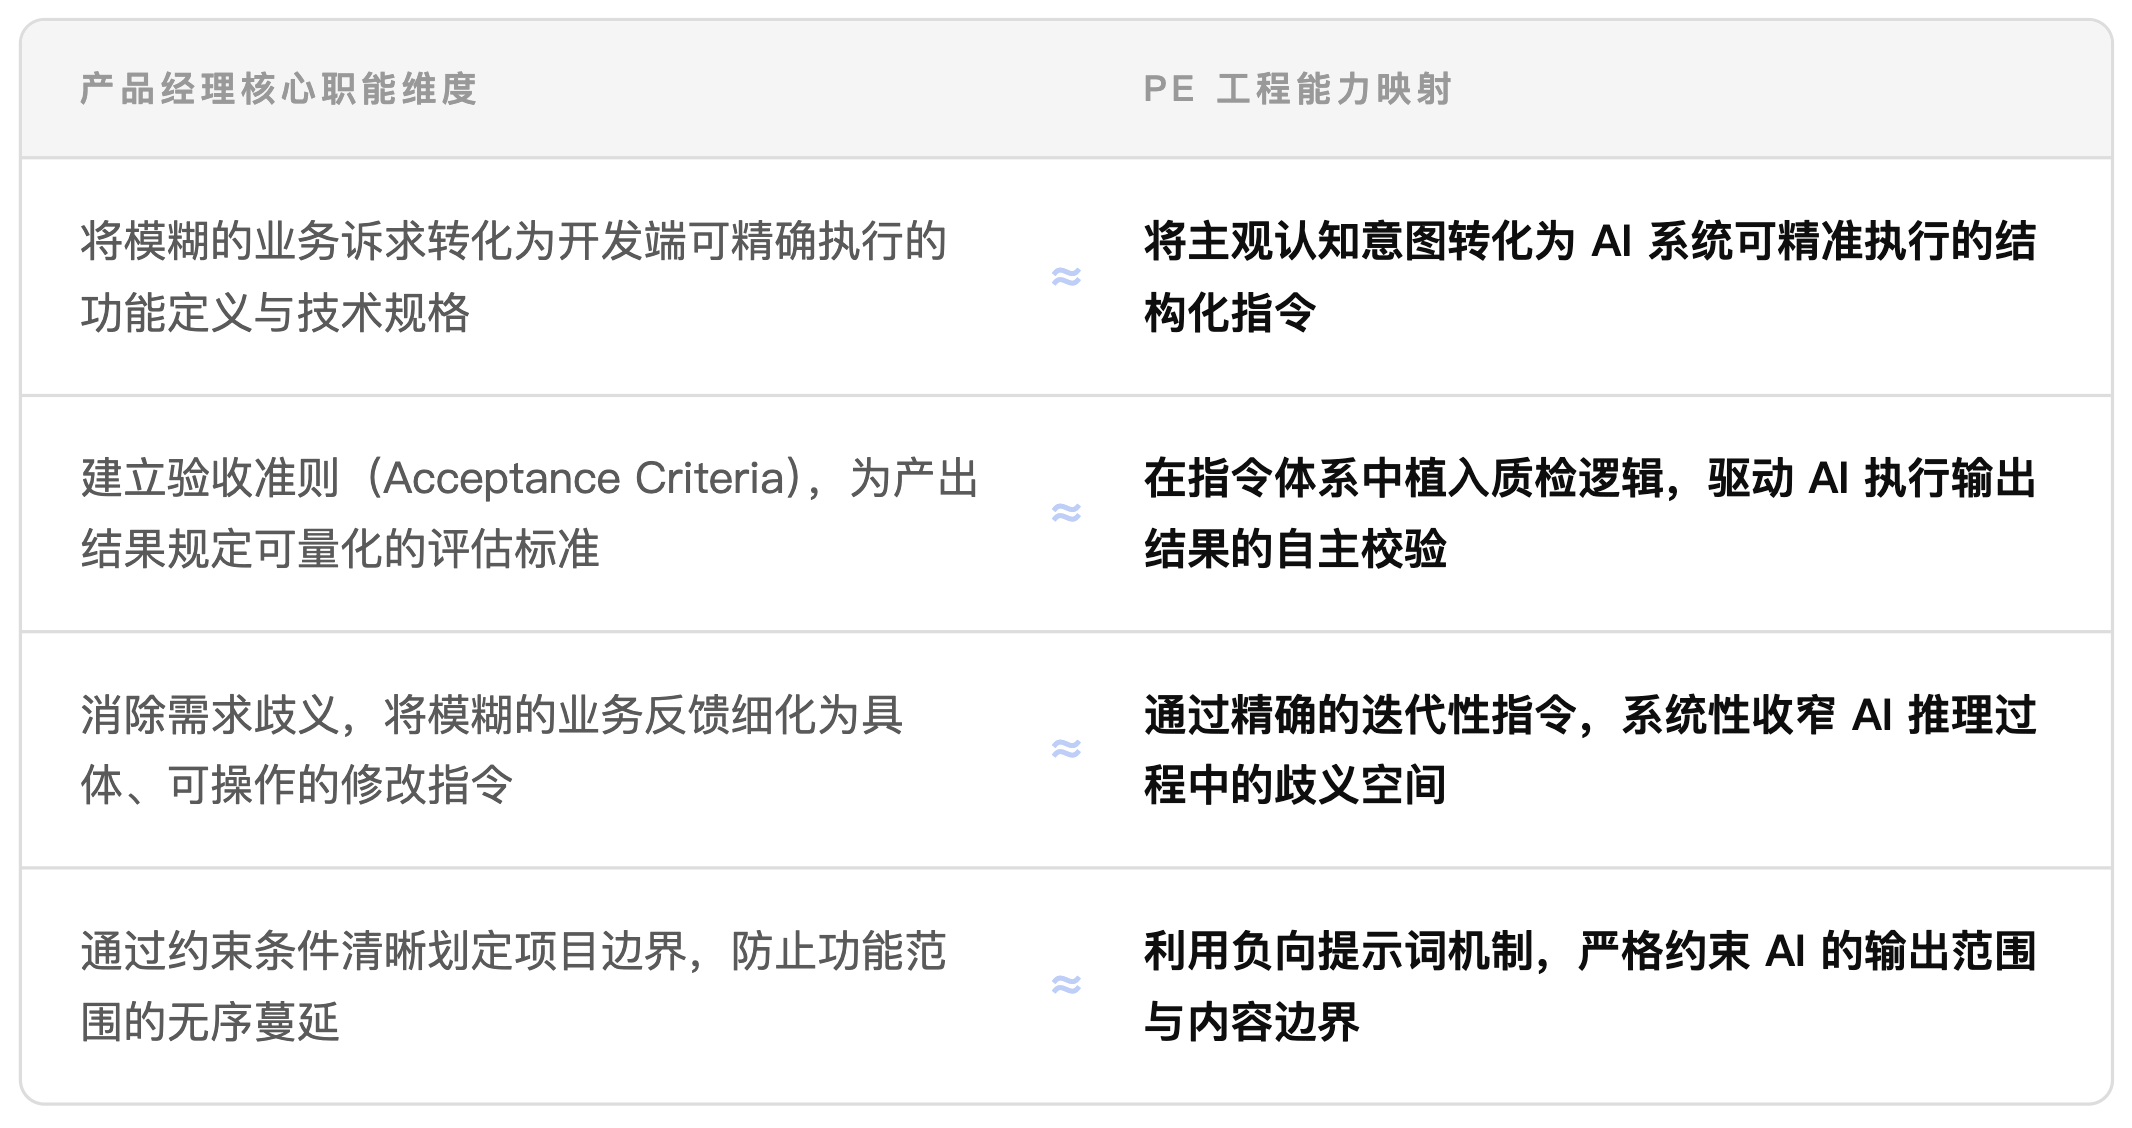The width and height of the screenshot is (2132, 1128).
Task: Click the bold 利用负向提示词机制 text
Action: click(1338, 951)
